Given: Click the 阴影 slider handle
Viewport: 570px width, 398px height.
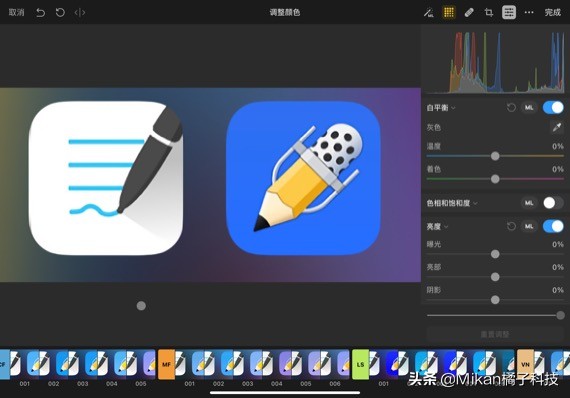Looking at the screenshot, I should [x=495, y=300].
